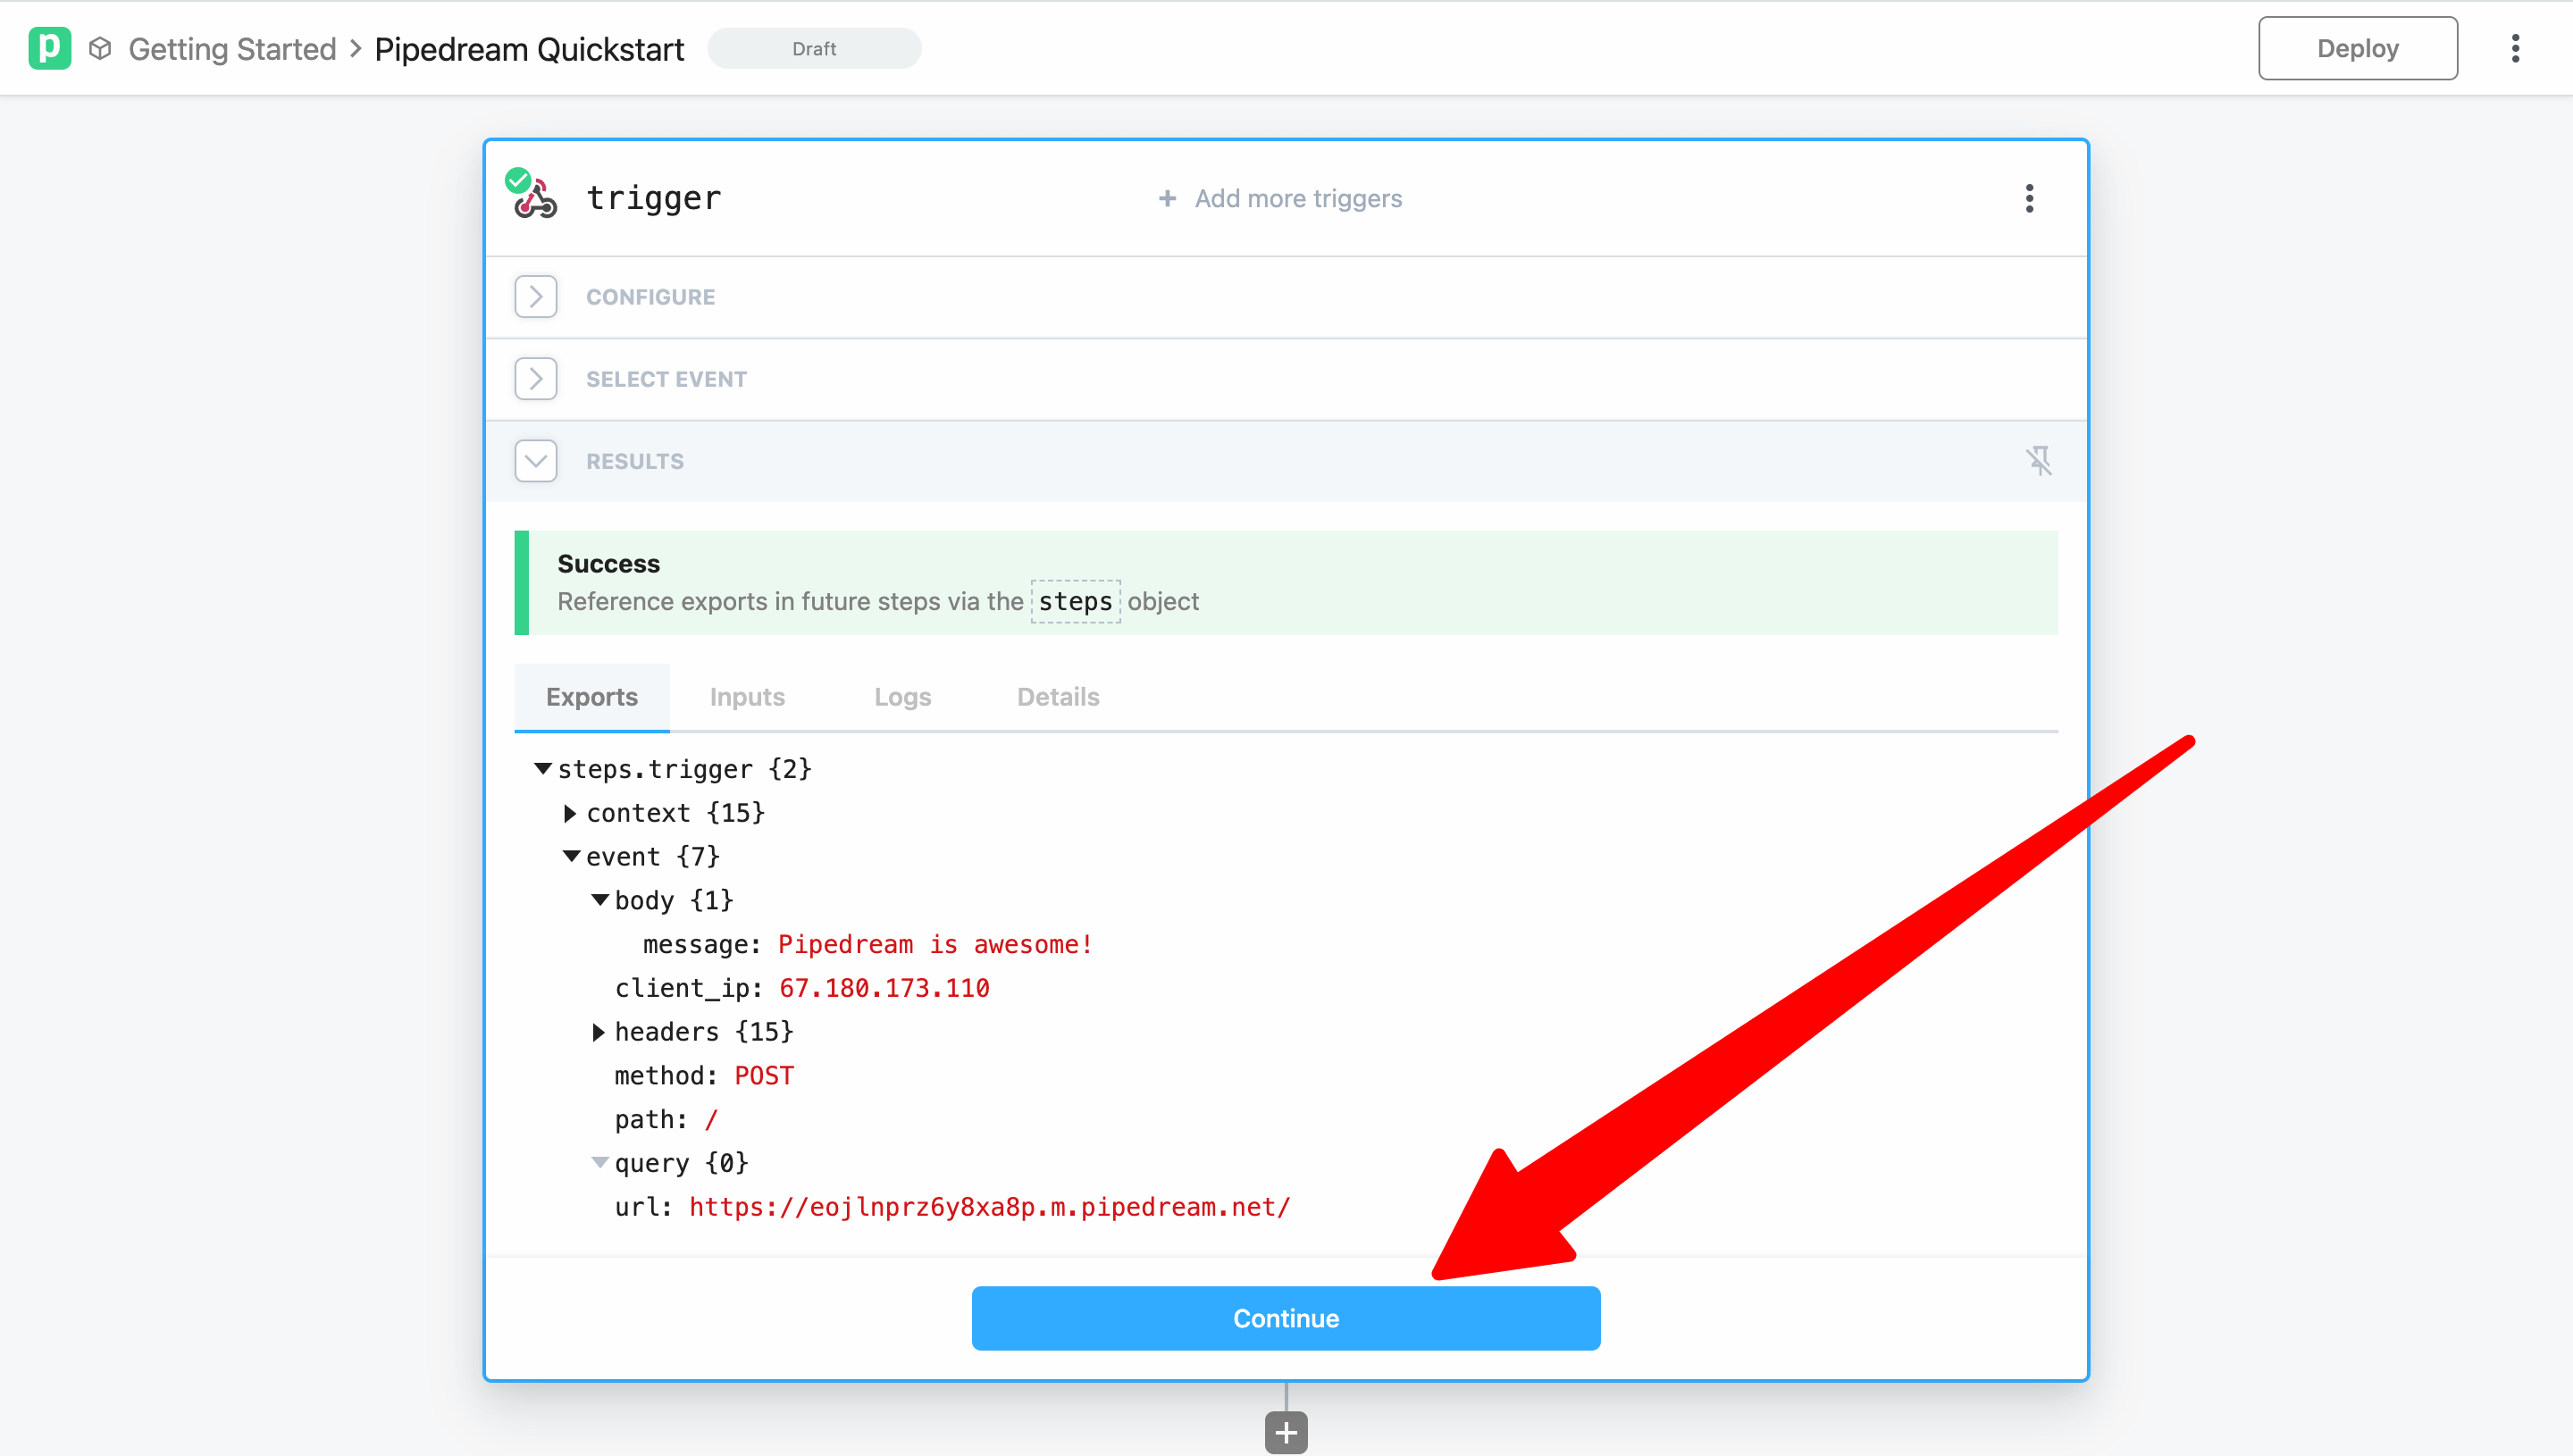Click plus icon beside Add more triggers
This screenshot has height=1456, width=2573.
(1166, 198)
